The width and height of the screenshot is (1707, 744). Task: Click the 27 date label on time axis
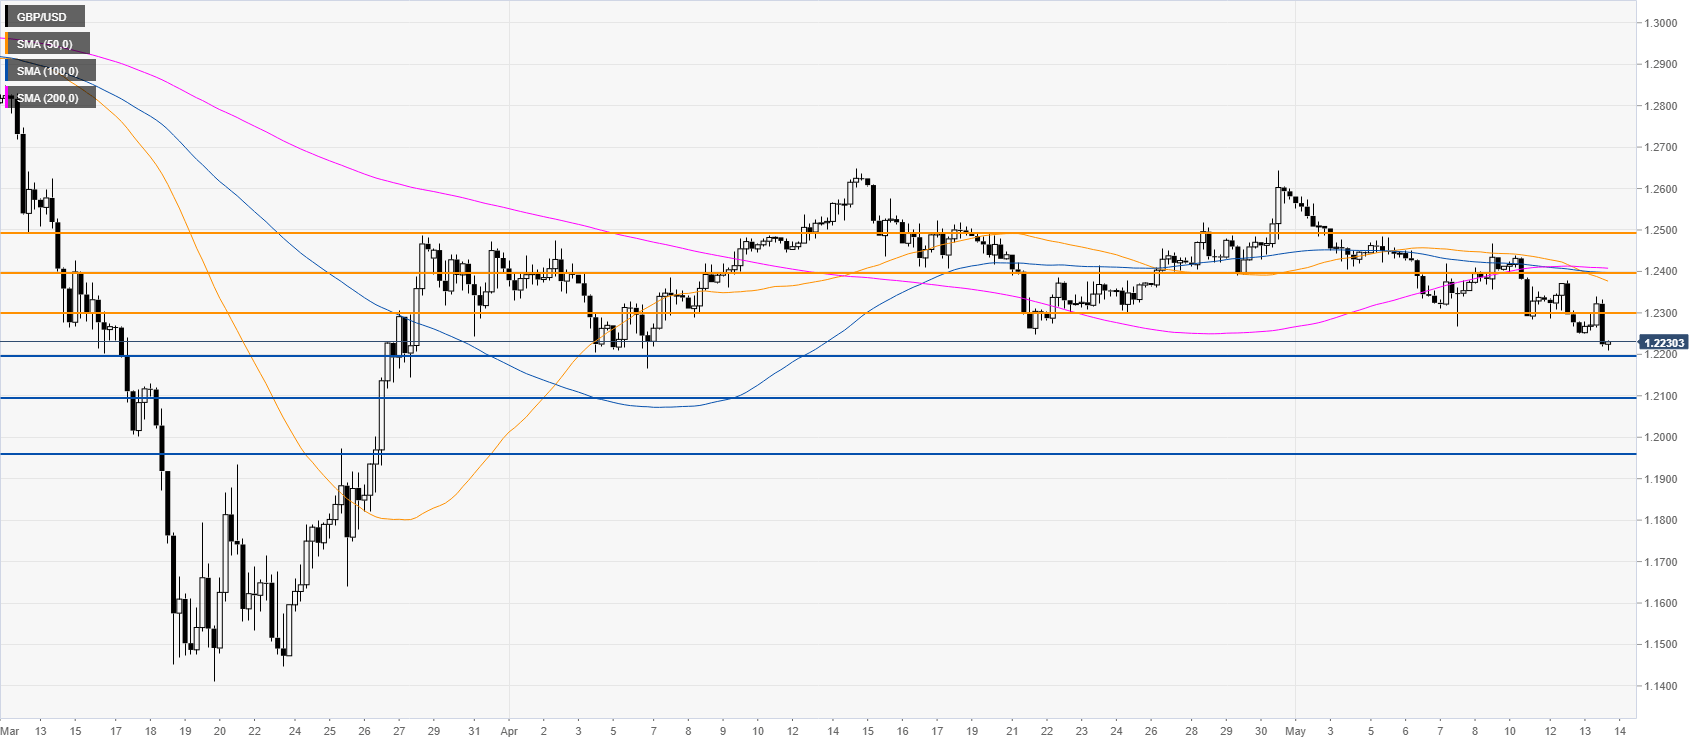click(x=399, y=731)
